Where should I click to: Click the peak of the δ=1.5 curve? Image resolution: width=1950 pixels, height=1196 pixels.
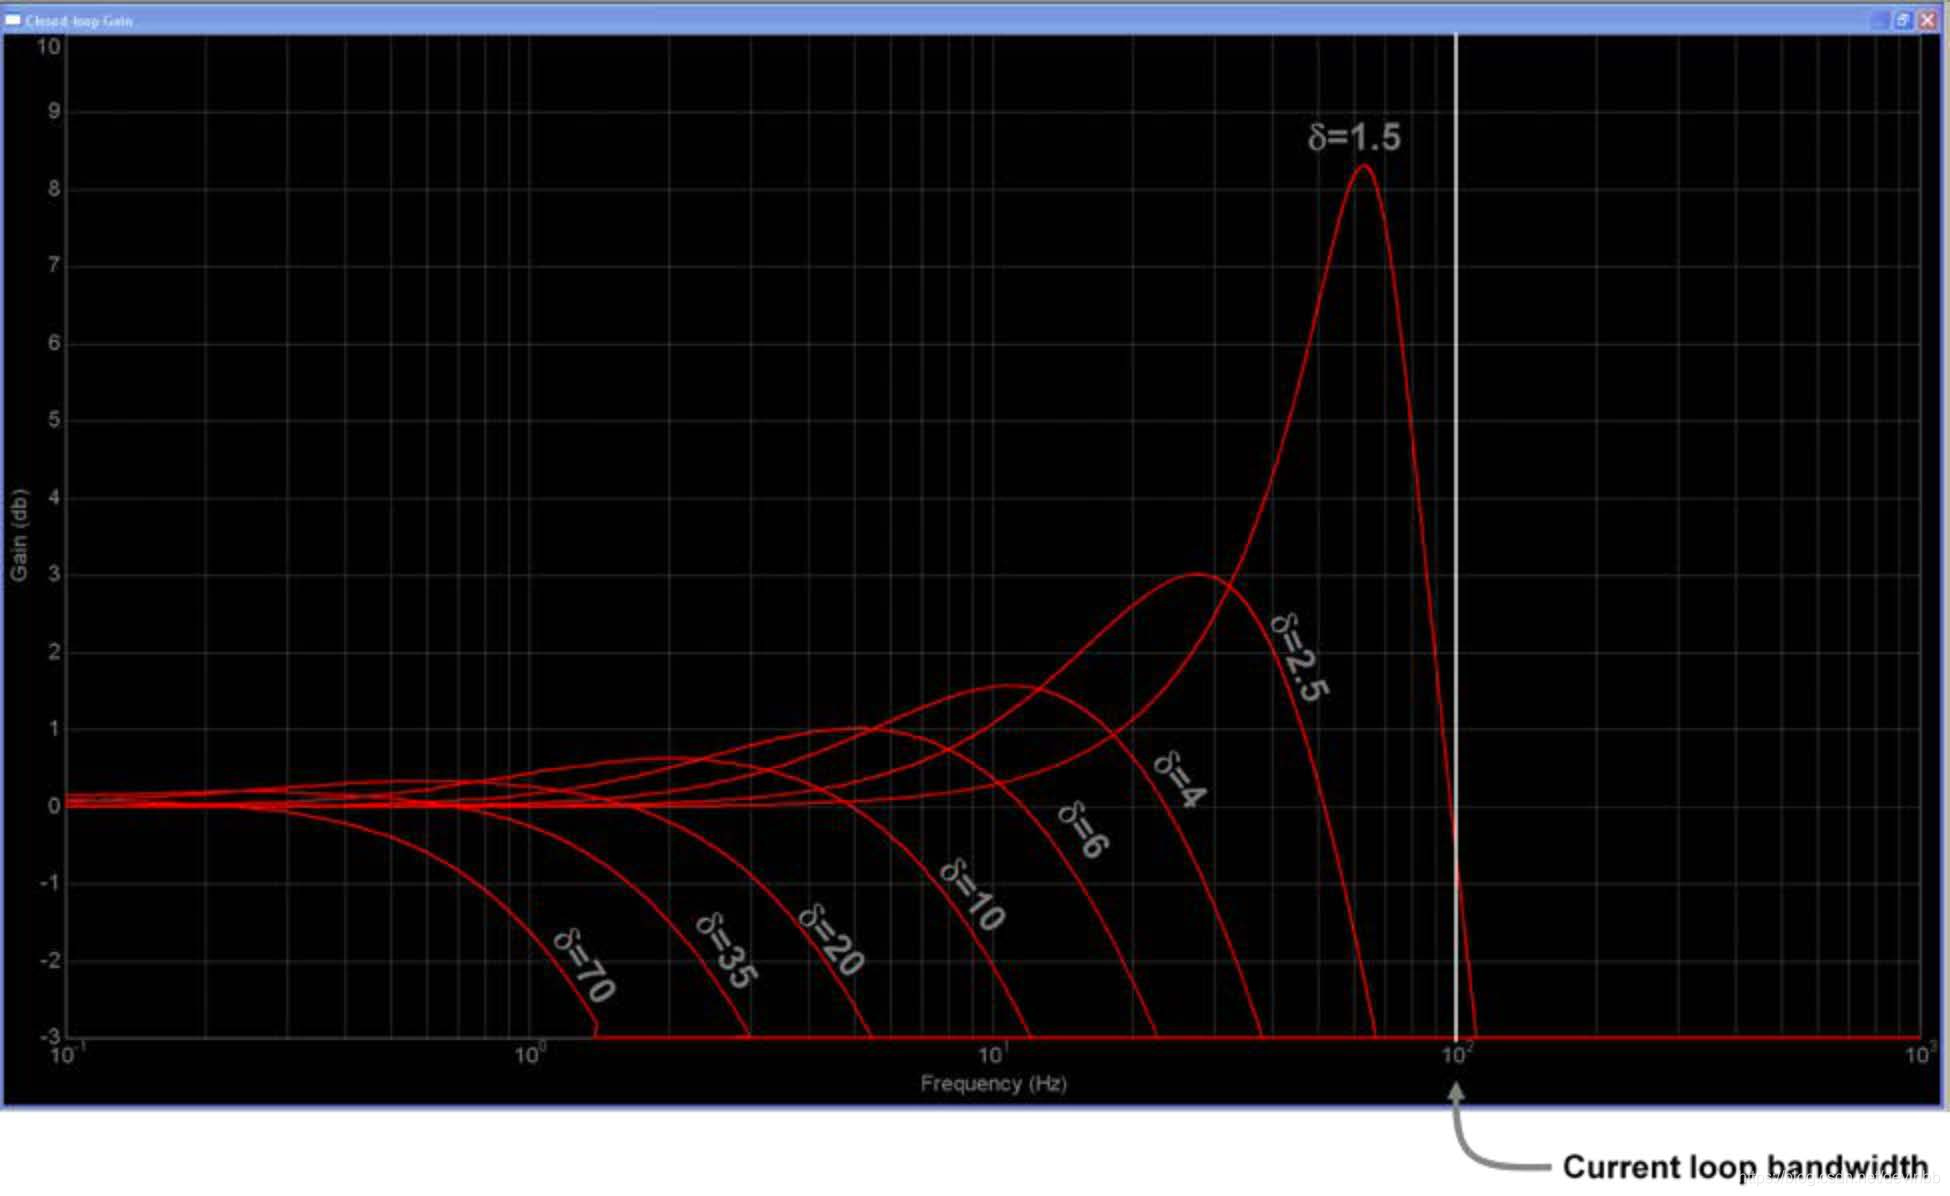(x=1364, y=166)
